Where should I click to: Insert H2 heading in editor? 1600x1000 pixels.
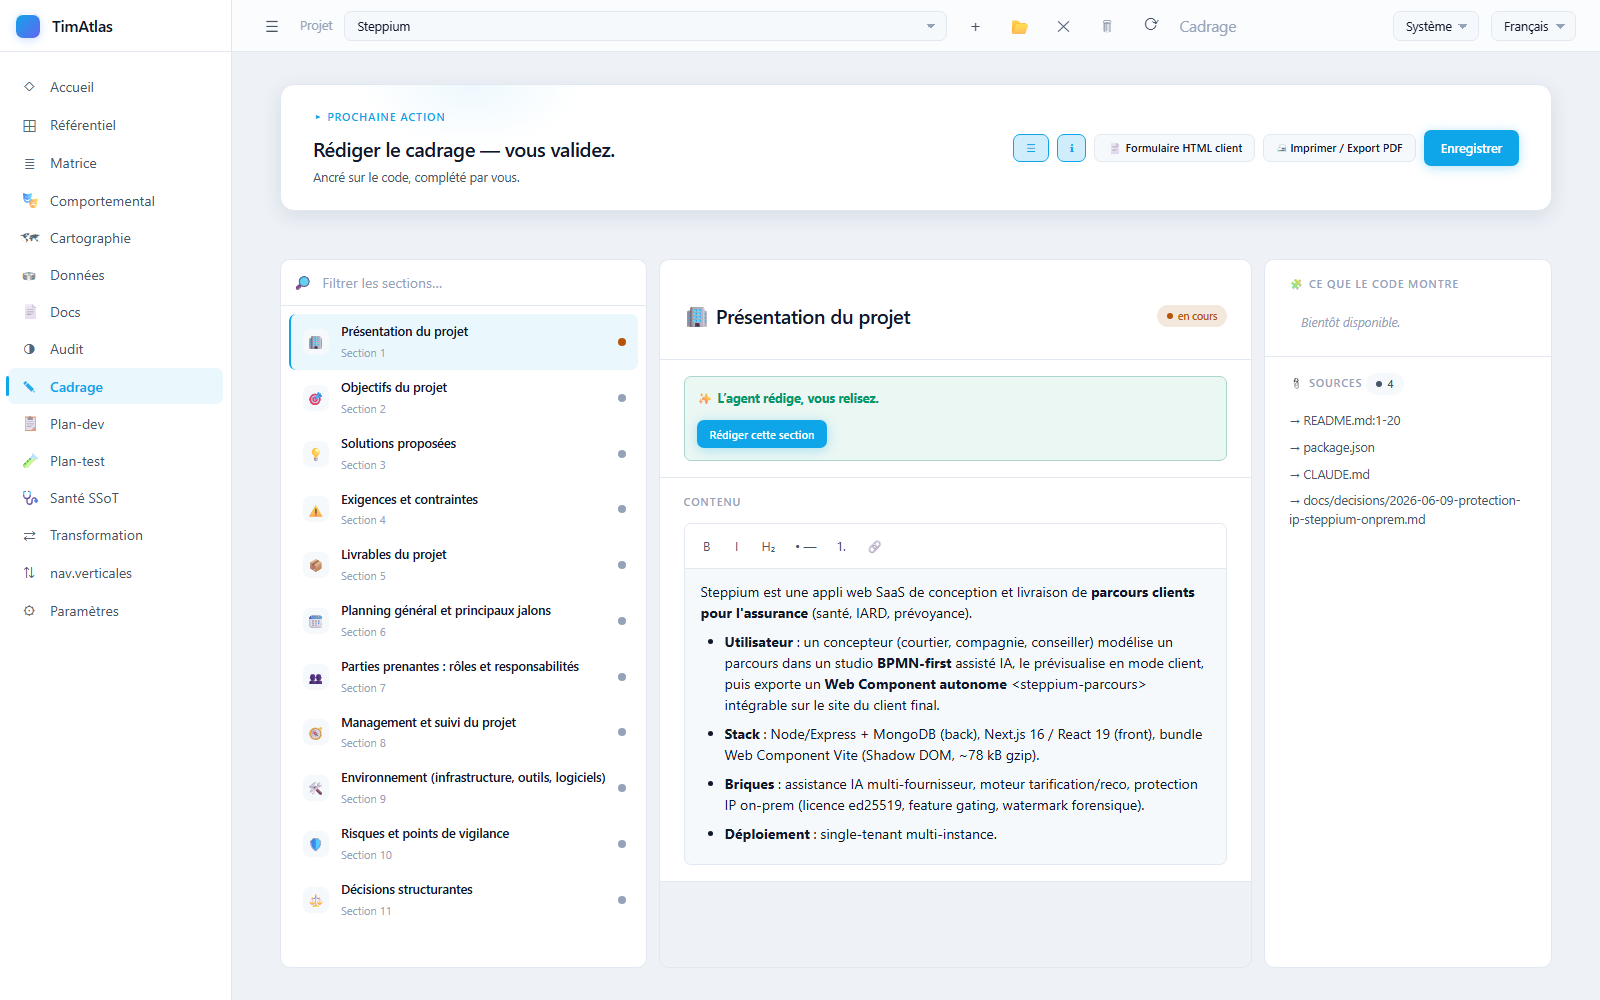point(768,547)
